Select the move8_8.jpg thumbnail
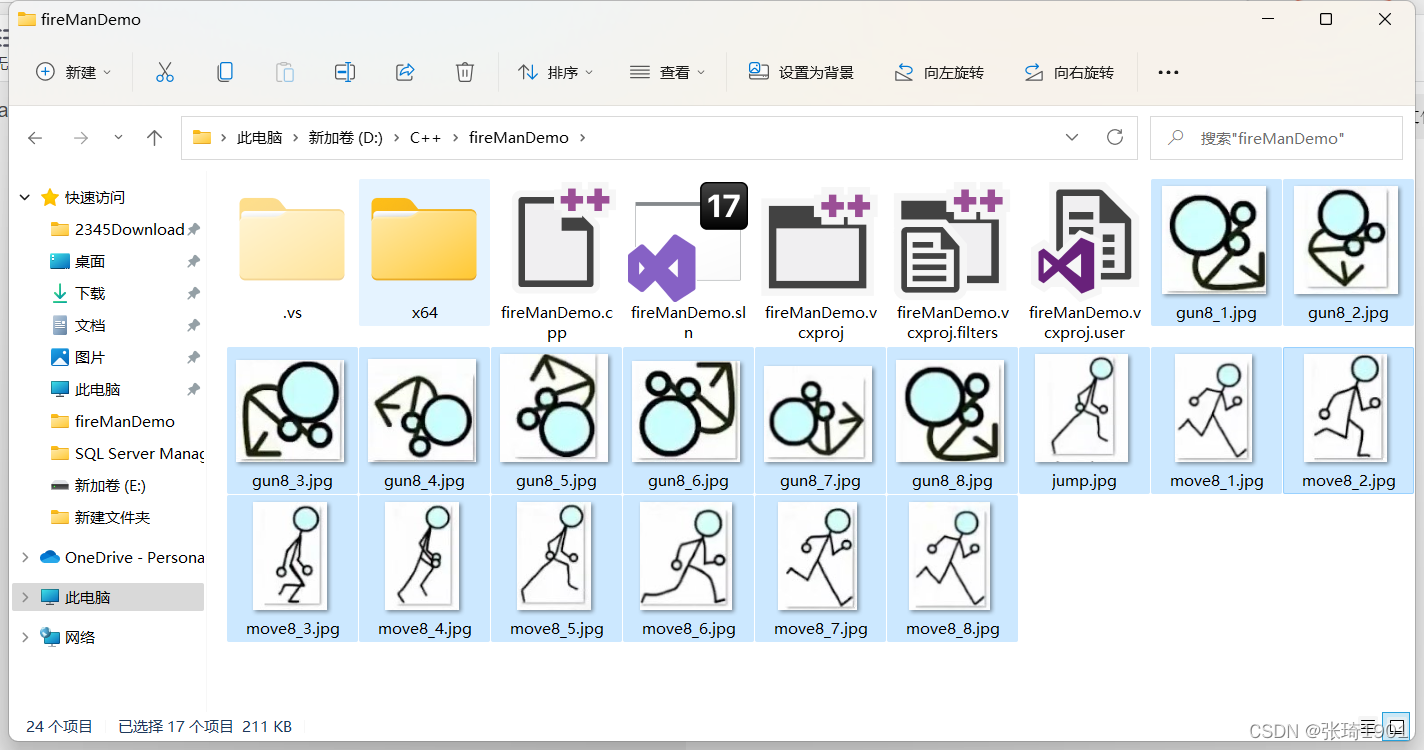The image size is (1424, 750). point(952,556)
